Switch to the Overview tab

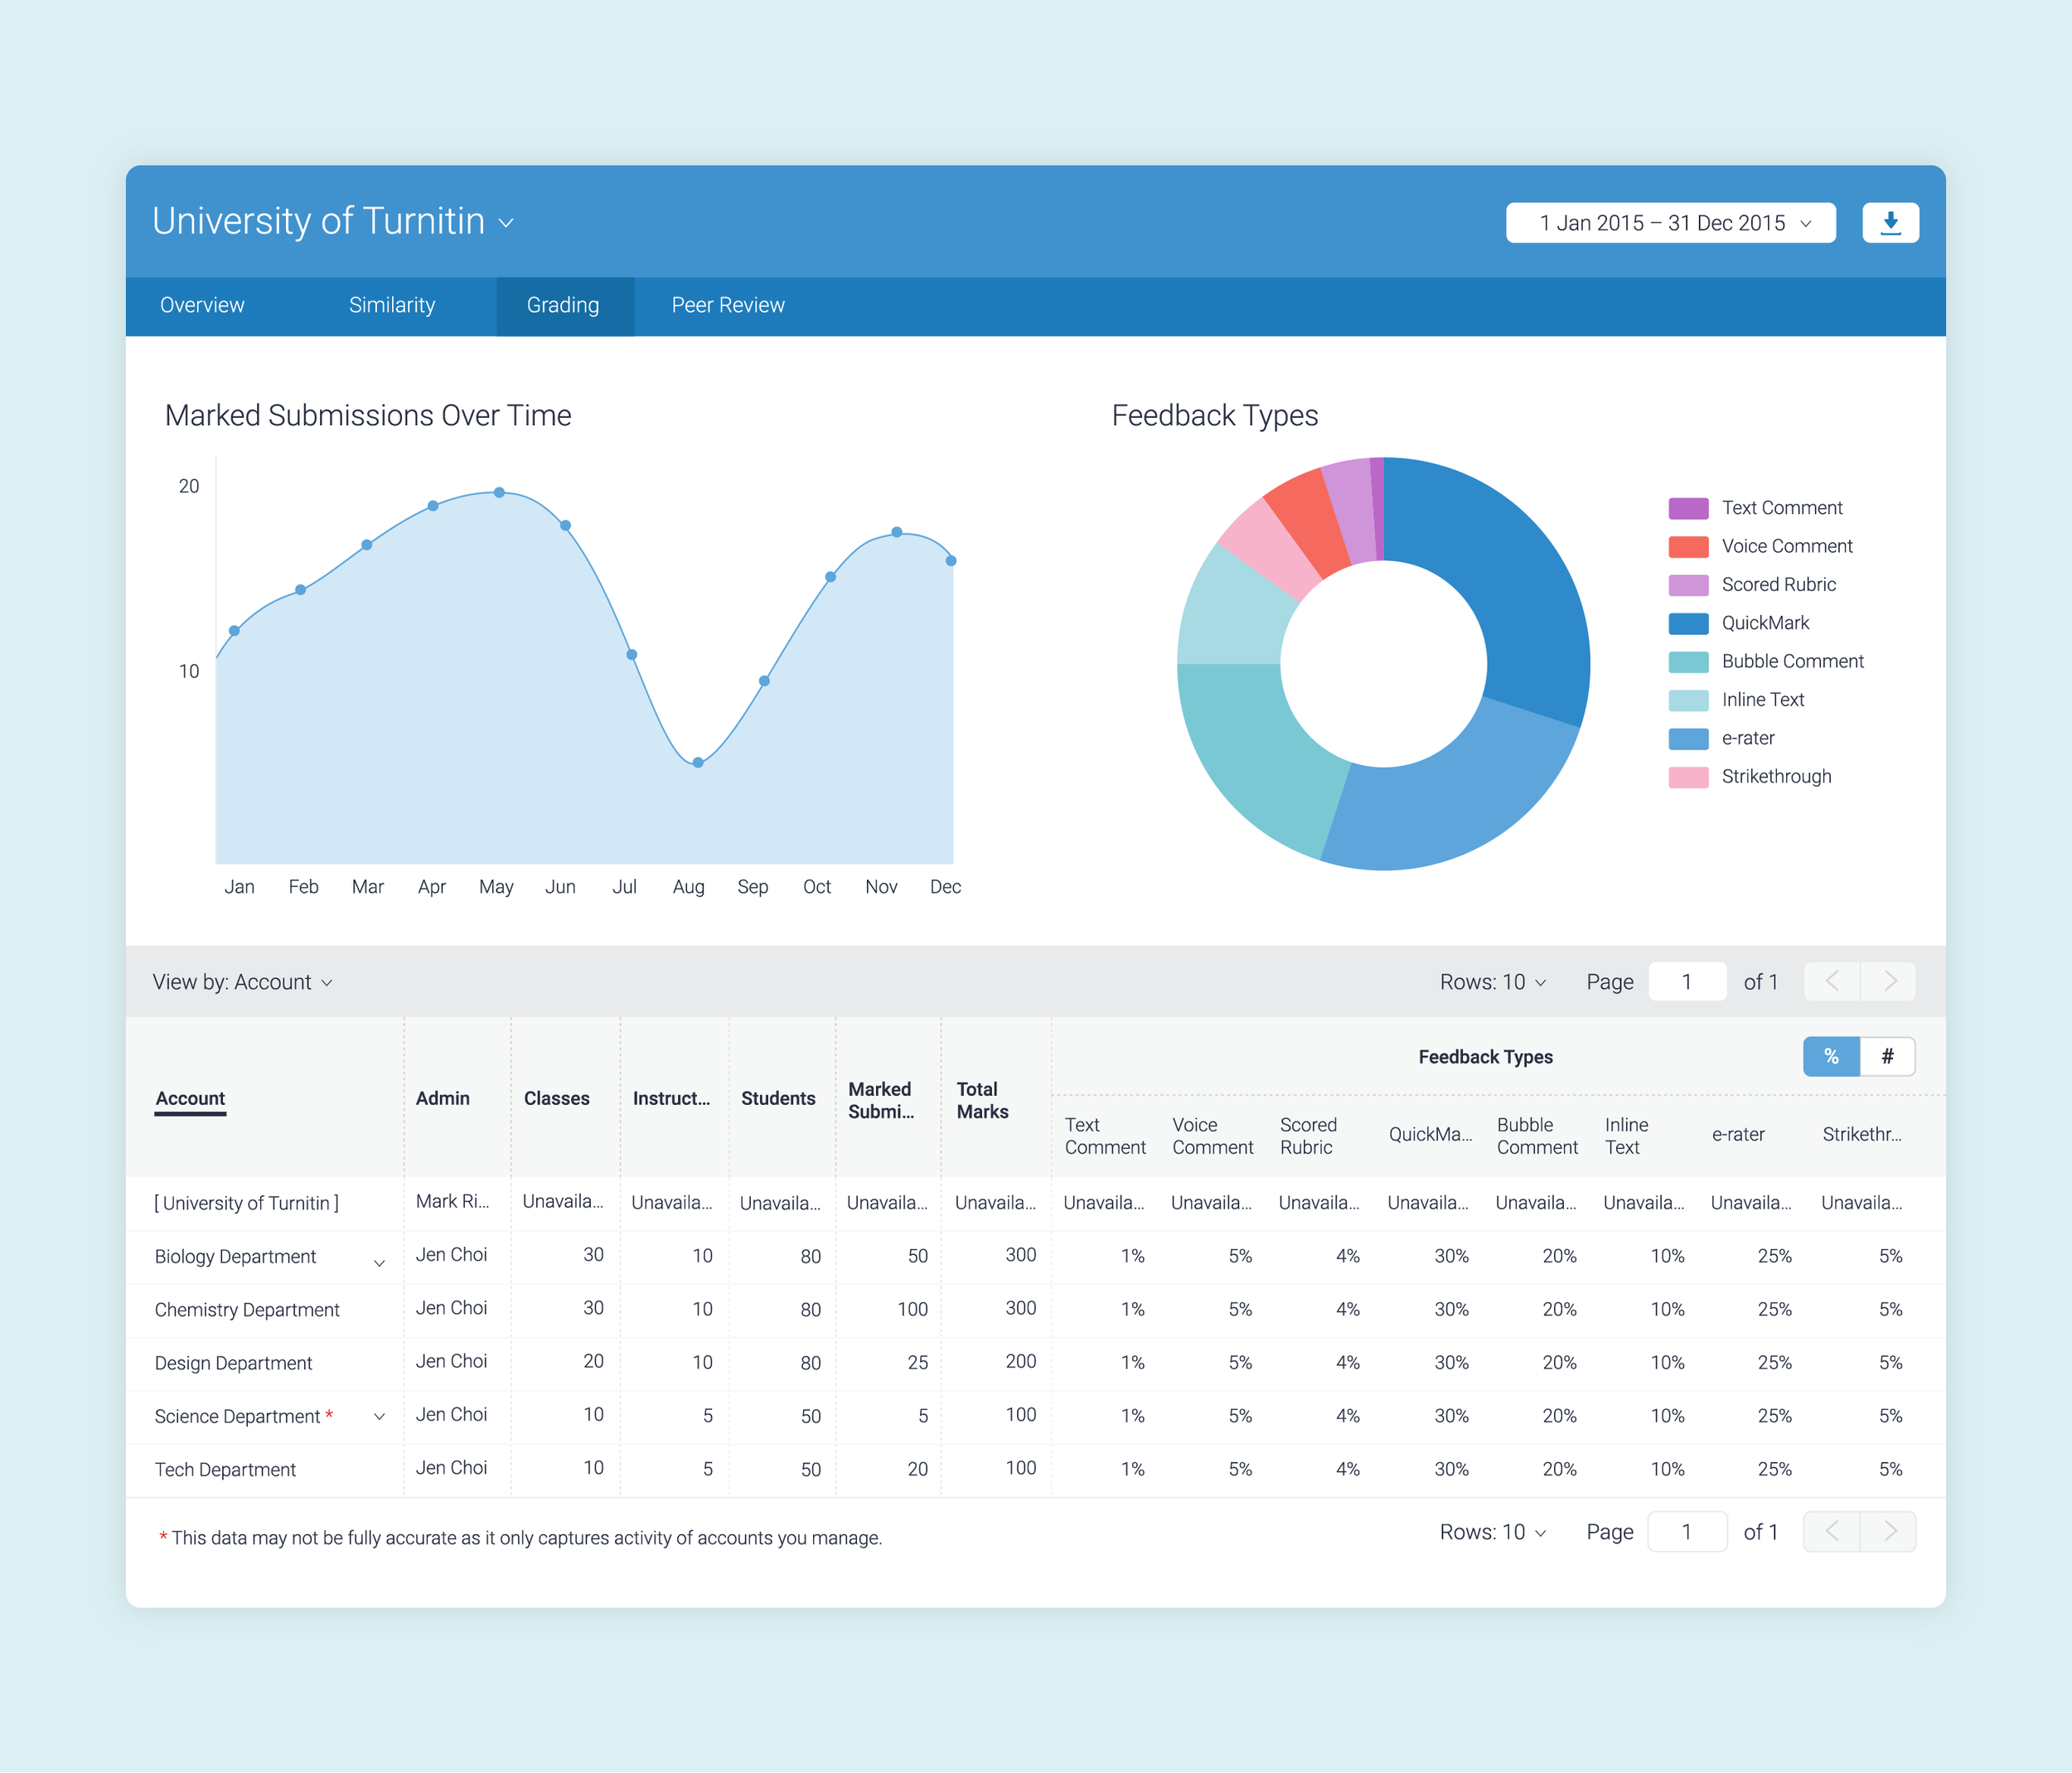point(202,305)
